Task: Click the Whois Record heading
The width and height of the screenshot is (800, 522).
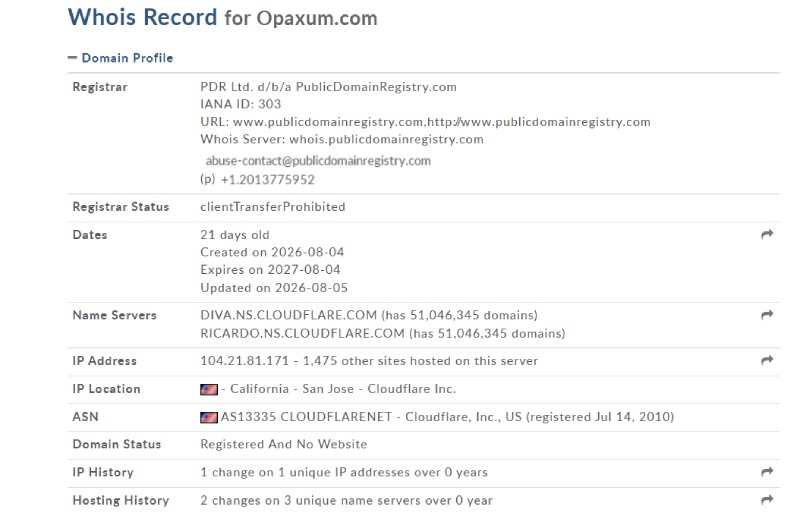Action: pos(142,17)
